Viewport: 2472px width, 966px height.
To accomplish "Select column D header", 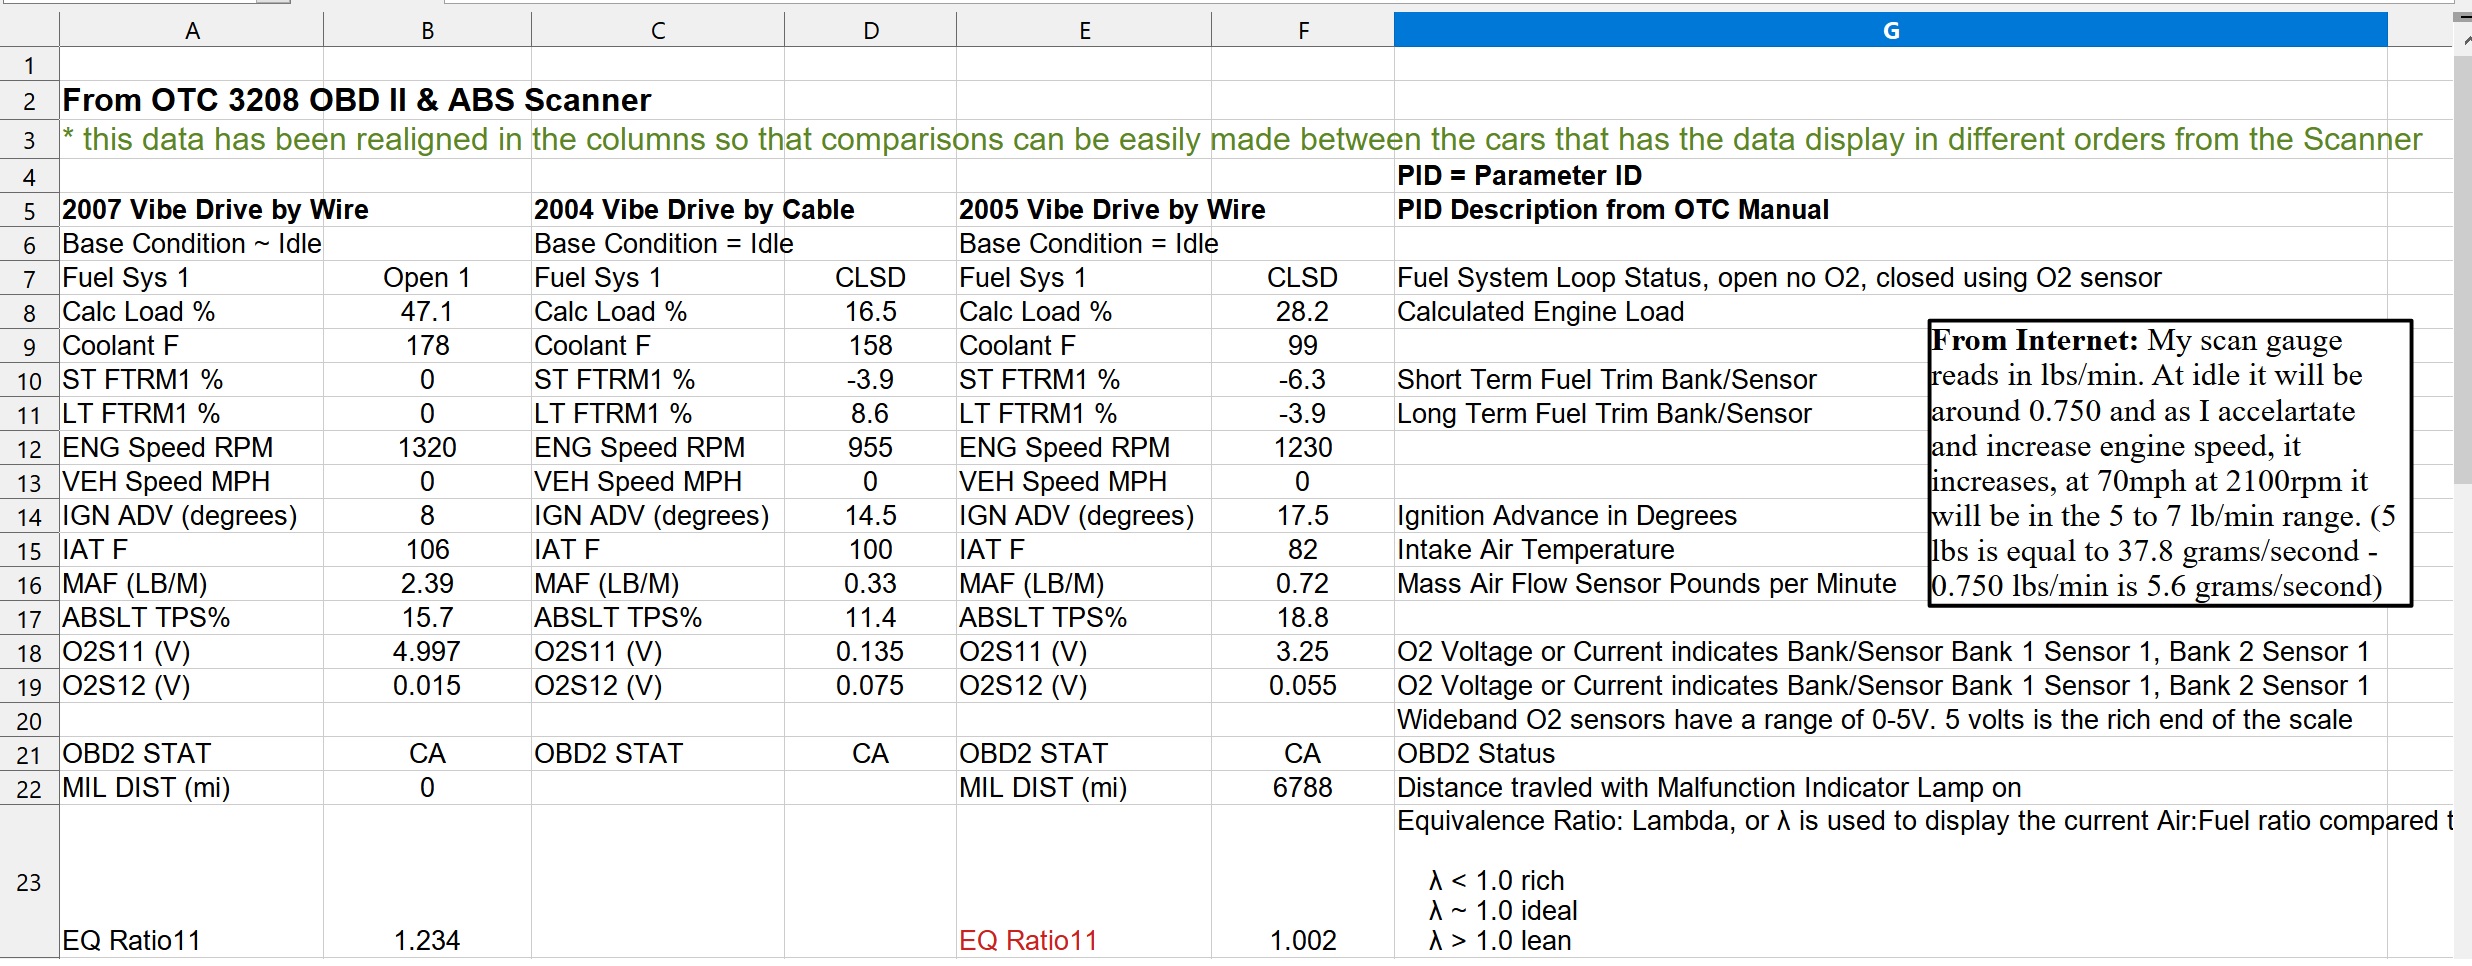I will (871, 31).
